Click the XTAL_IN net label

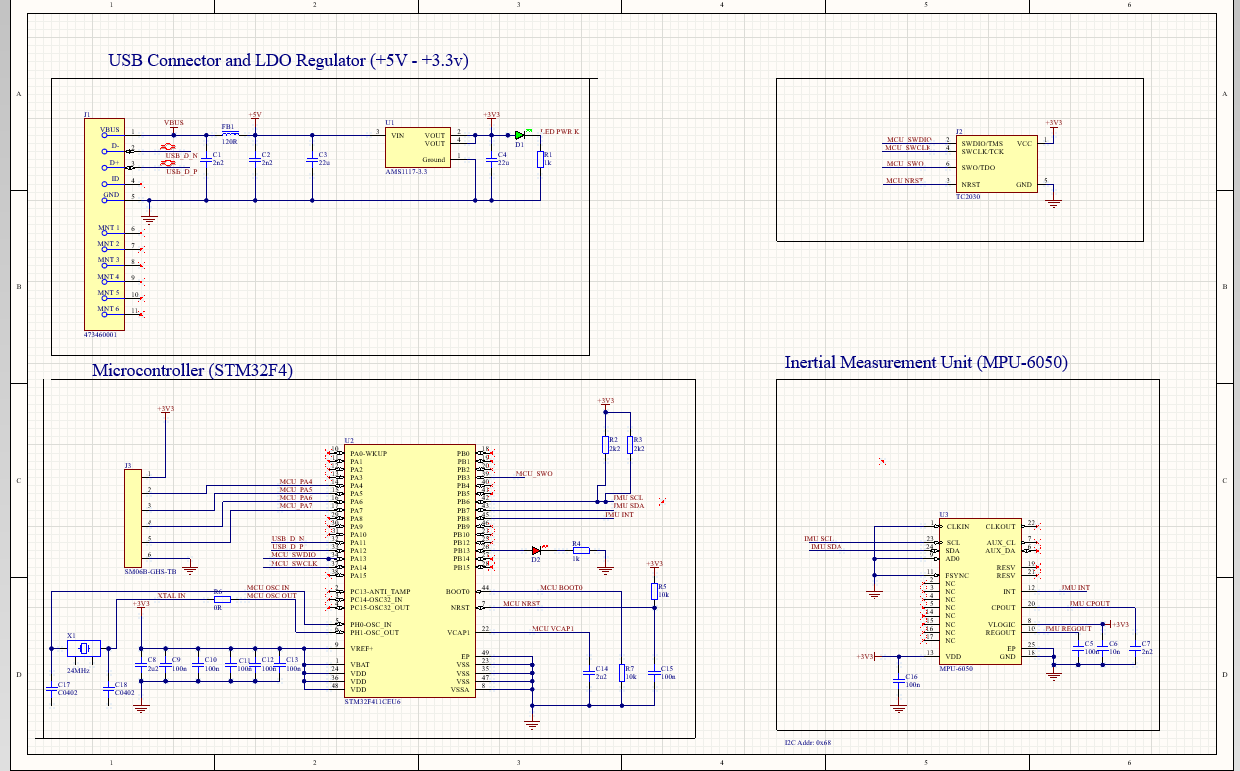pos(171,596)
